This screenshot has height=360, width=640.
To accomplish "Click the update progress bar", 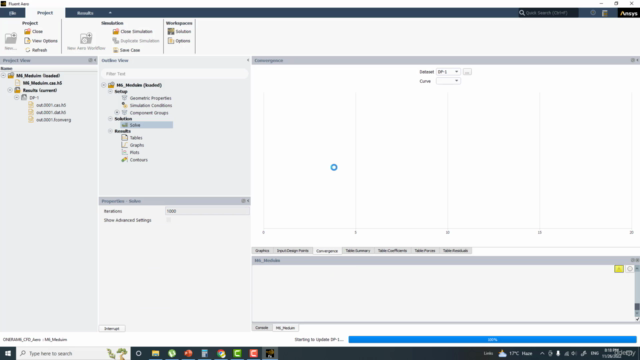I will [x=492, y=340].
